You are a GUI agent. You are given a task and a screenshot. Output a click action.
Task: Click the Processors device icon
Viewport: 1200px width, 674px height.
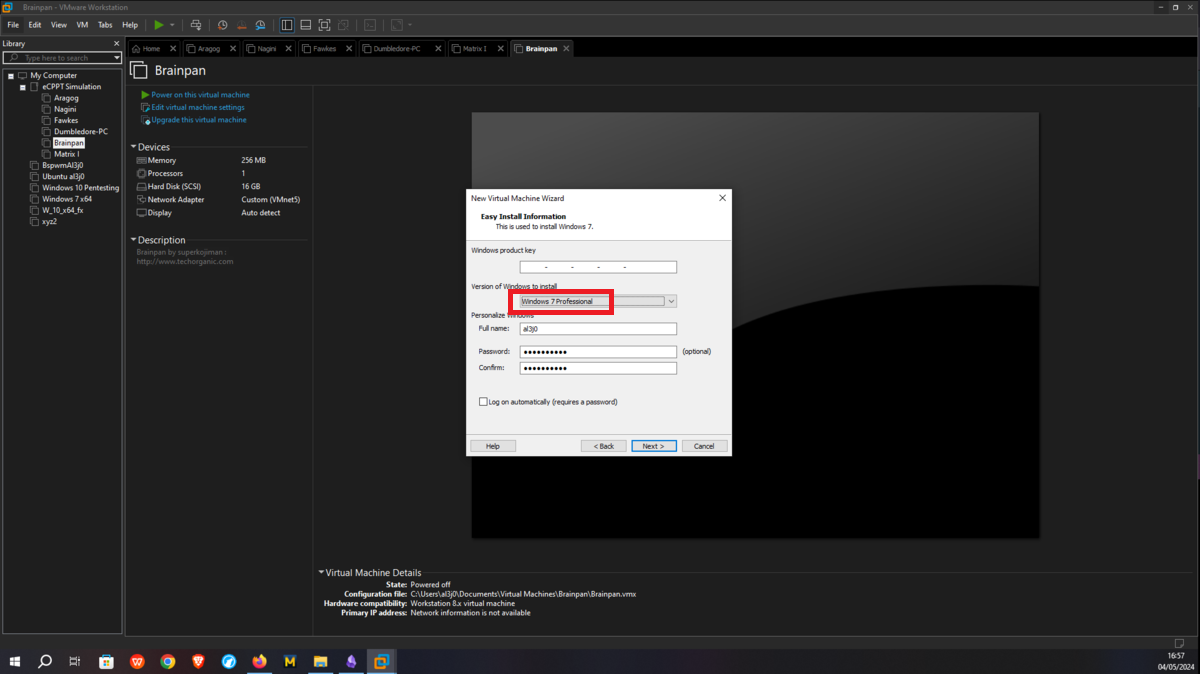pos(142,173)
